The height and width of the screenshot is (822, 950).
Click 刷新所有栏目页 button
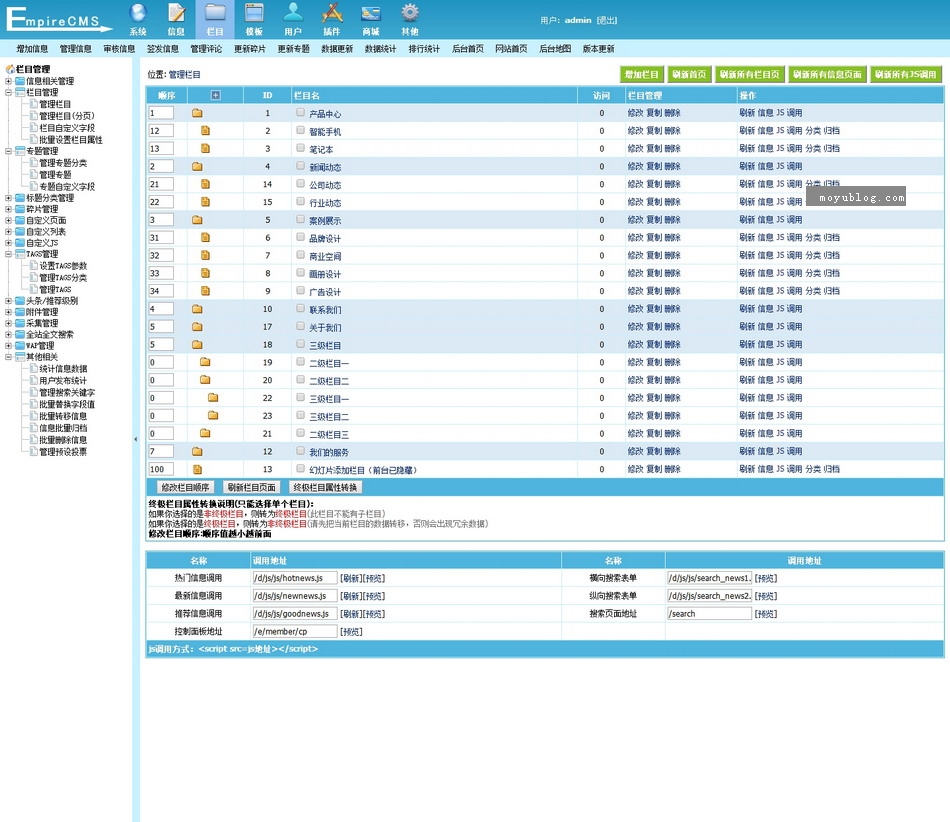pyautogui.click(x=749, y=75)
